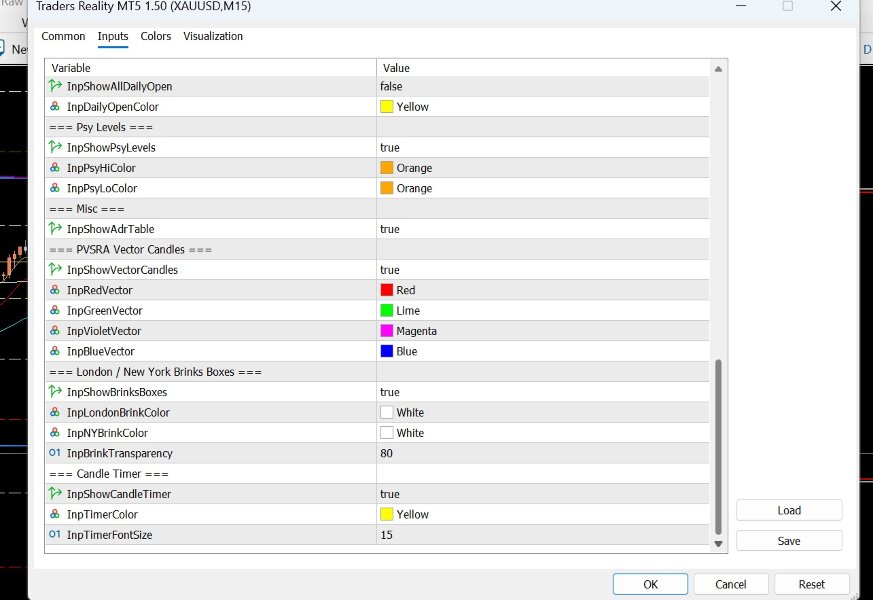The height and width of the screenshot is (600, 873).
Task: Open the Visualization tab
Action: [213, 36]
